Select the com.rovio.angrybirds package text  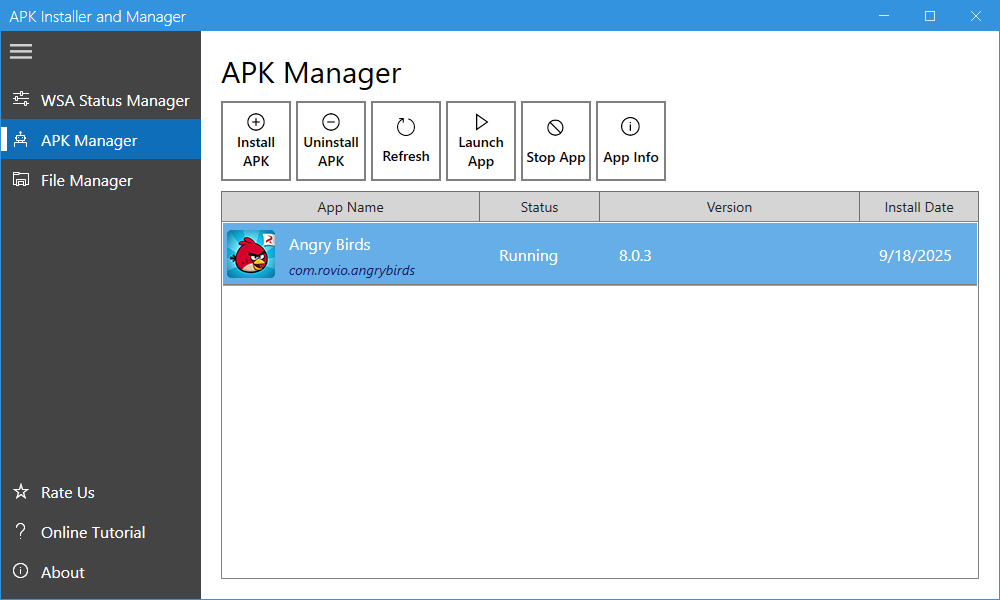[352, 270]
